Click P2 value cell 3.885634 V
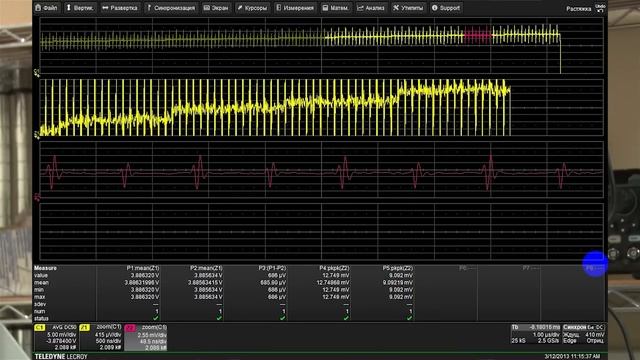 (208, 276)
